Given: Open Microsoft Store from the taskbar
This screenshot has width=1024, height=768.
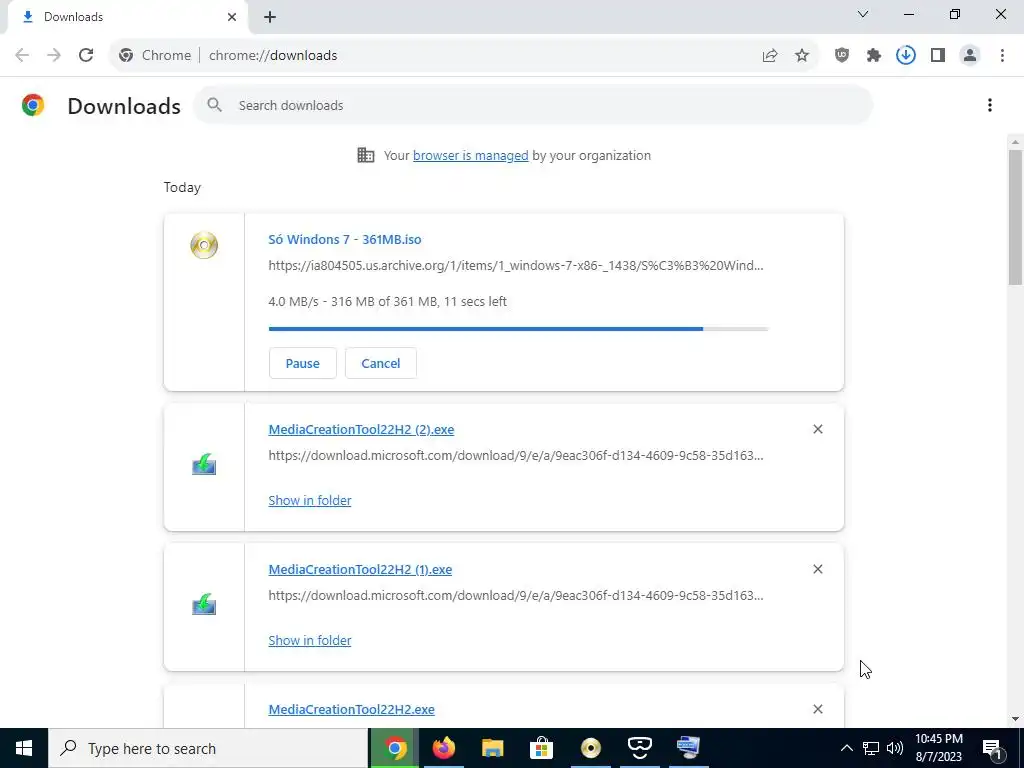Looking at the screenshot, I should click(x=541, y=748).
